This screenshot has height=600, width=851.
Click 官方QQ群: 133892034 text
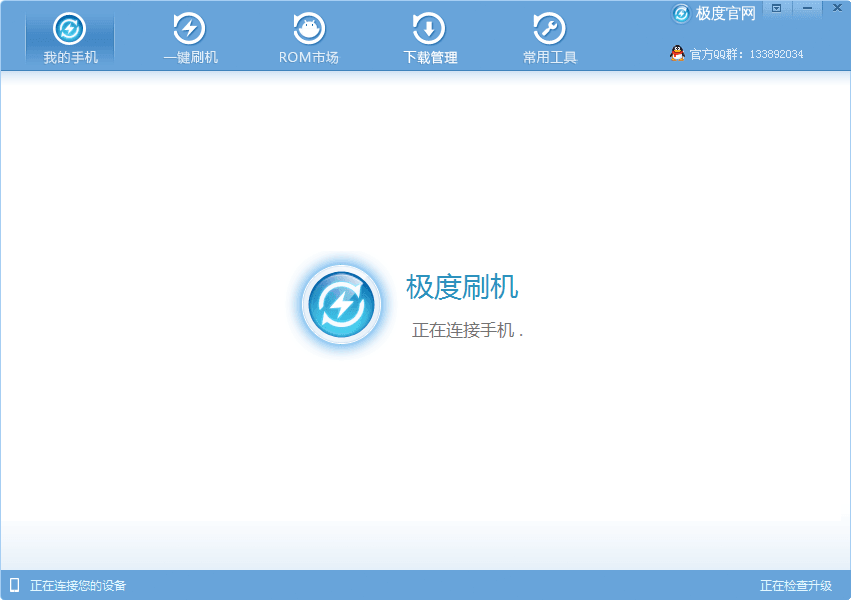pyautogui.click(x=746, y=54)
